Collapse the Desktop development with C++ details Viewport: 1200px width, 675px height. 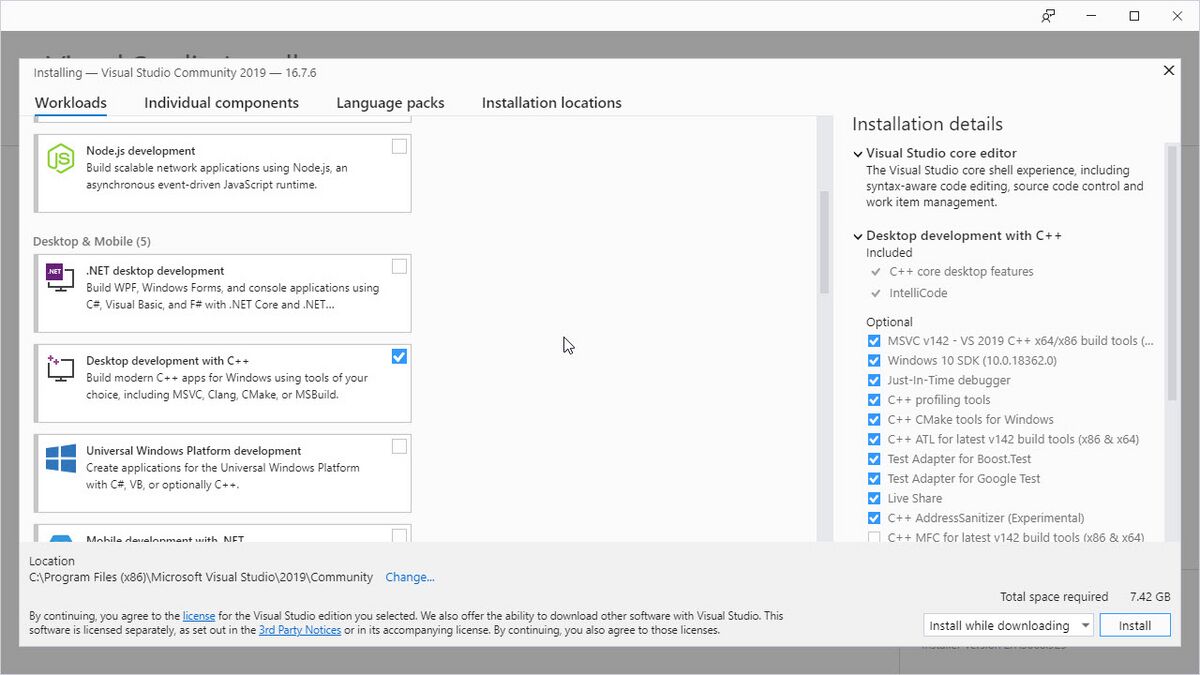pos(858,235)
